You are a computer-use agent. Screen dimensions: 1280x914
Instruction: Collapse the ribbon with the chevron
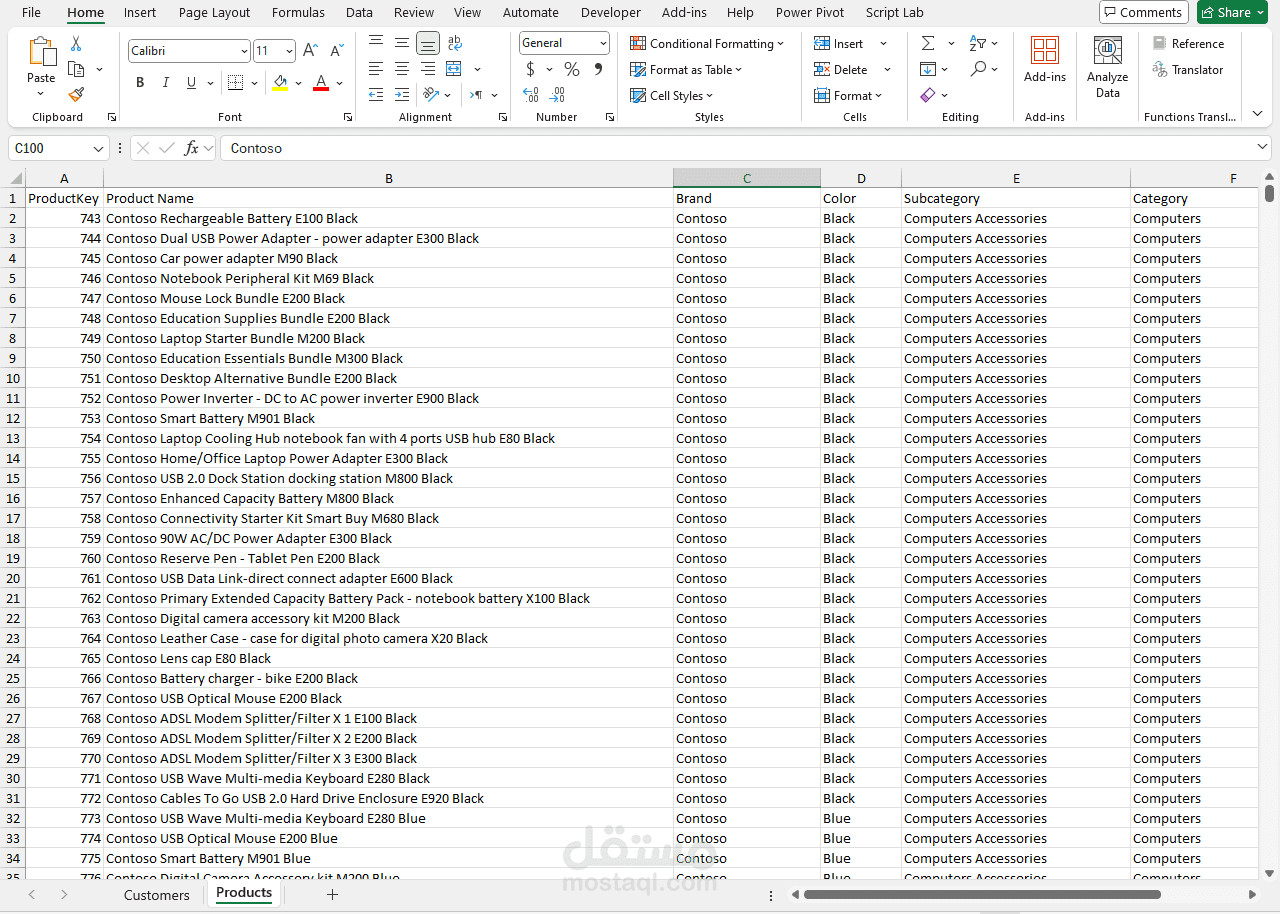pyautogui.click(x=1258, y=113)
